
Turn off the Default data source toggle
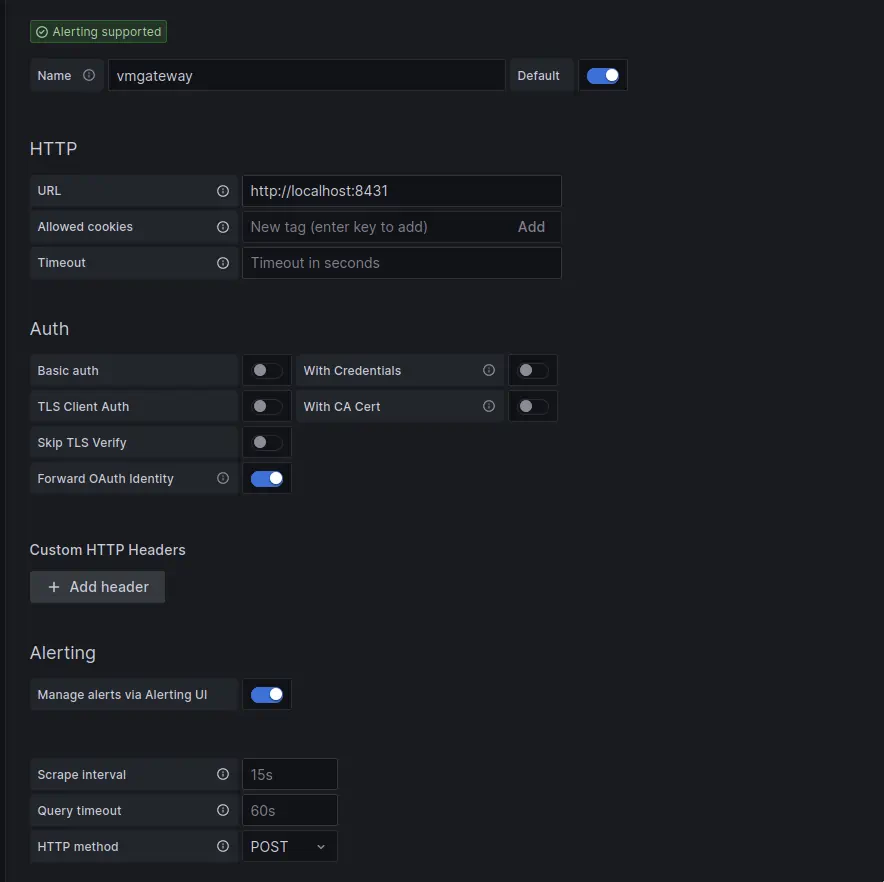click(x=603, y=75)
